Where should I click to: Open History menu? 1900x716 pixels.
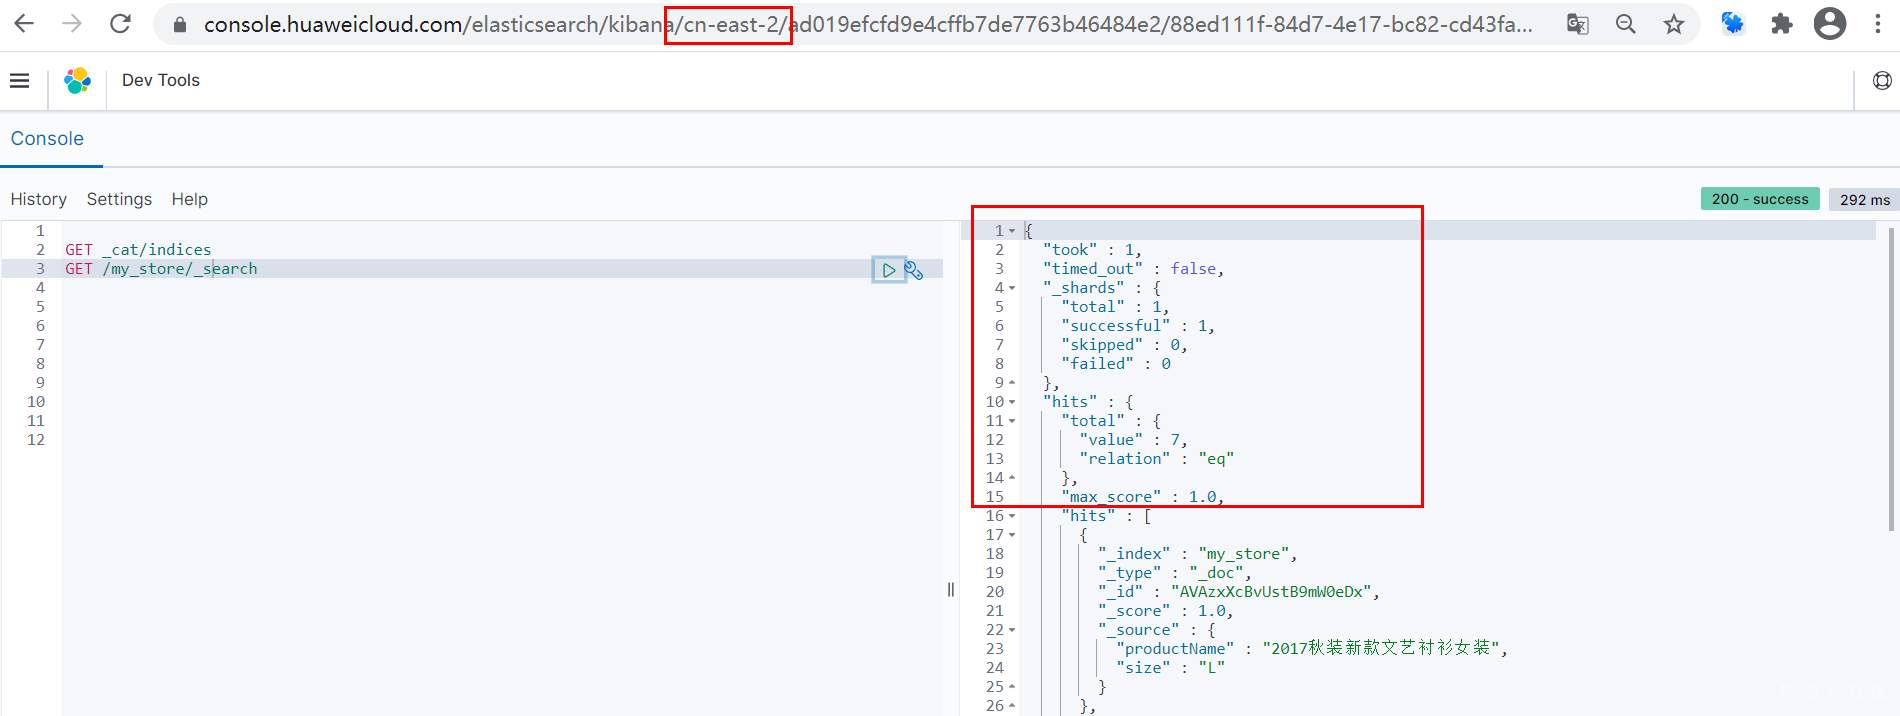point(39,199)
